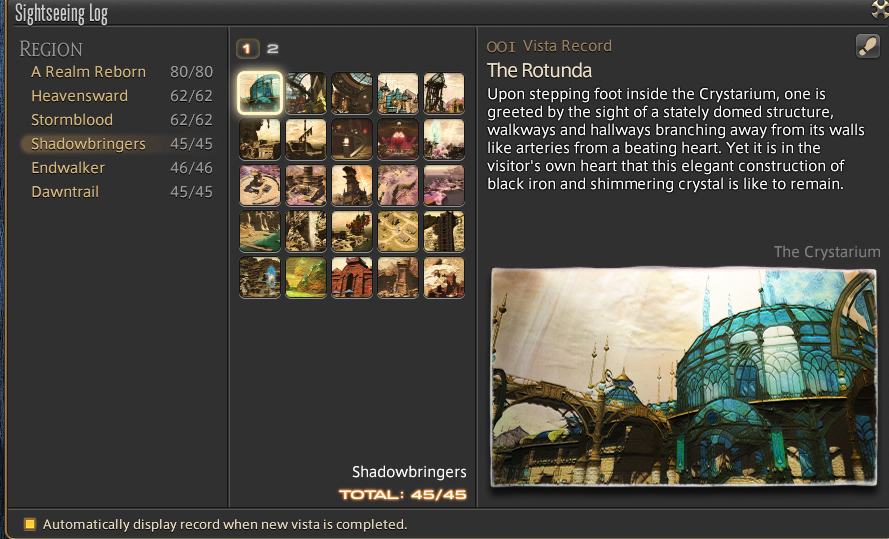Click the "001 Vista Record" heading
Screen dimensions: 889x539
pyautogui.click(x=549, y=46)
